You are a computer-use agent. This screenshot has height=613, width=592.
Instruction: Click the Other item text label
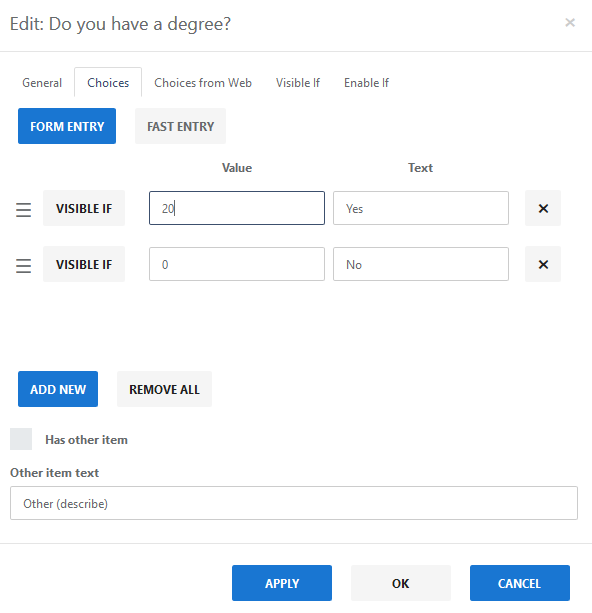pyautogui.click(x=54, y=473)
